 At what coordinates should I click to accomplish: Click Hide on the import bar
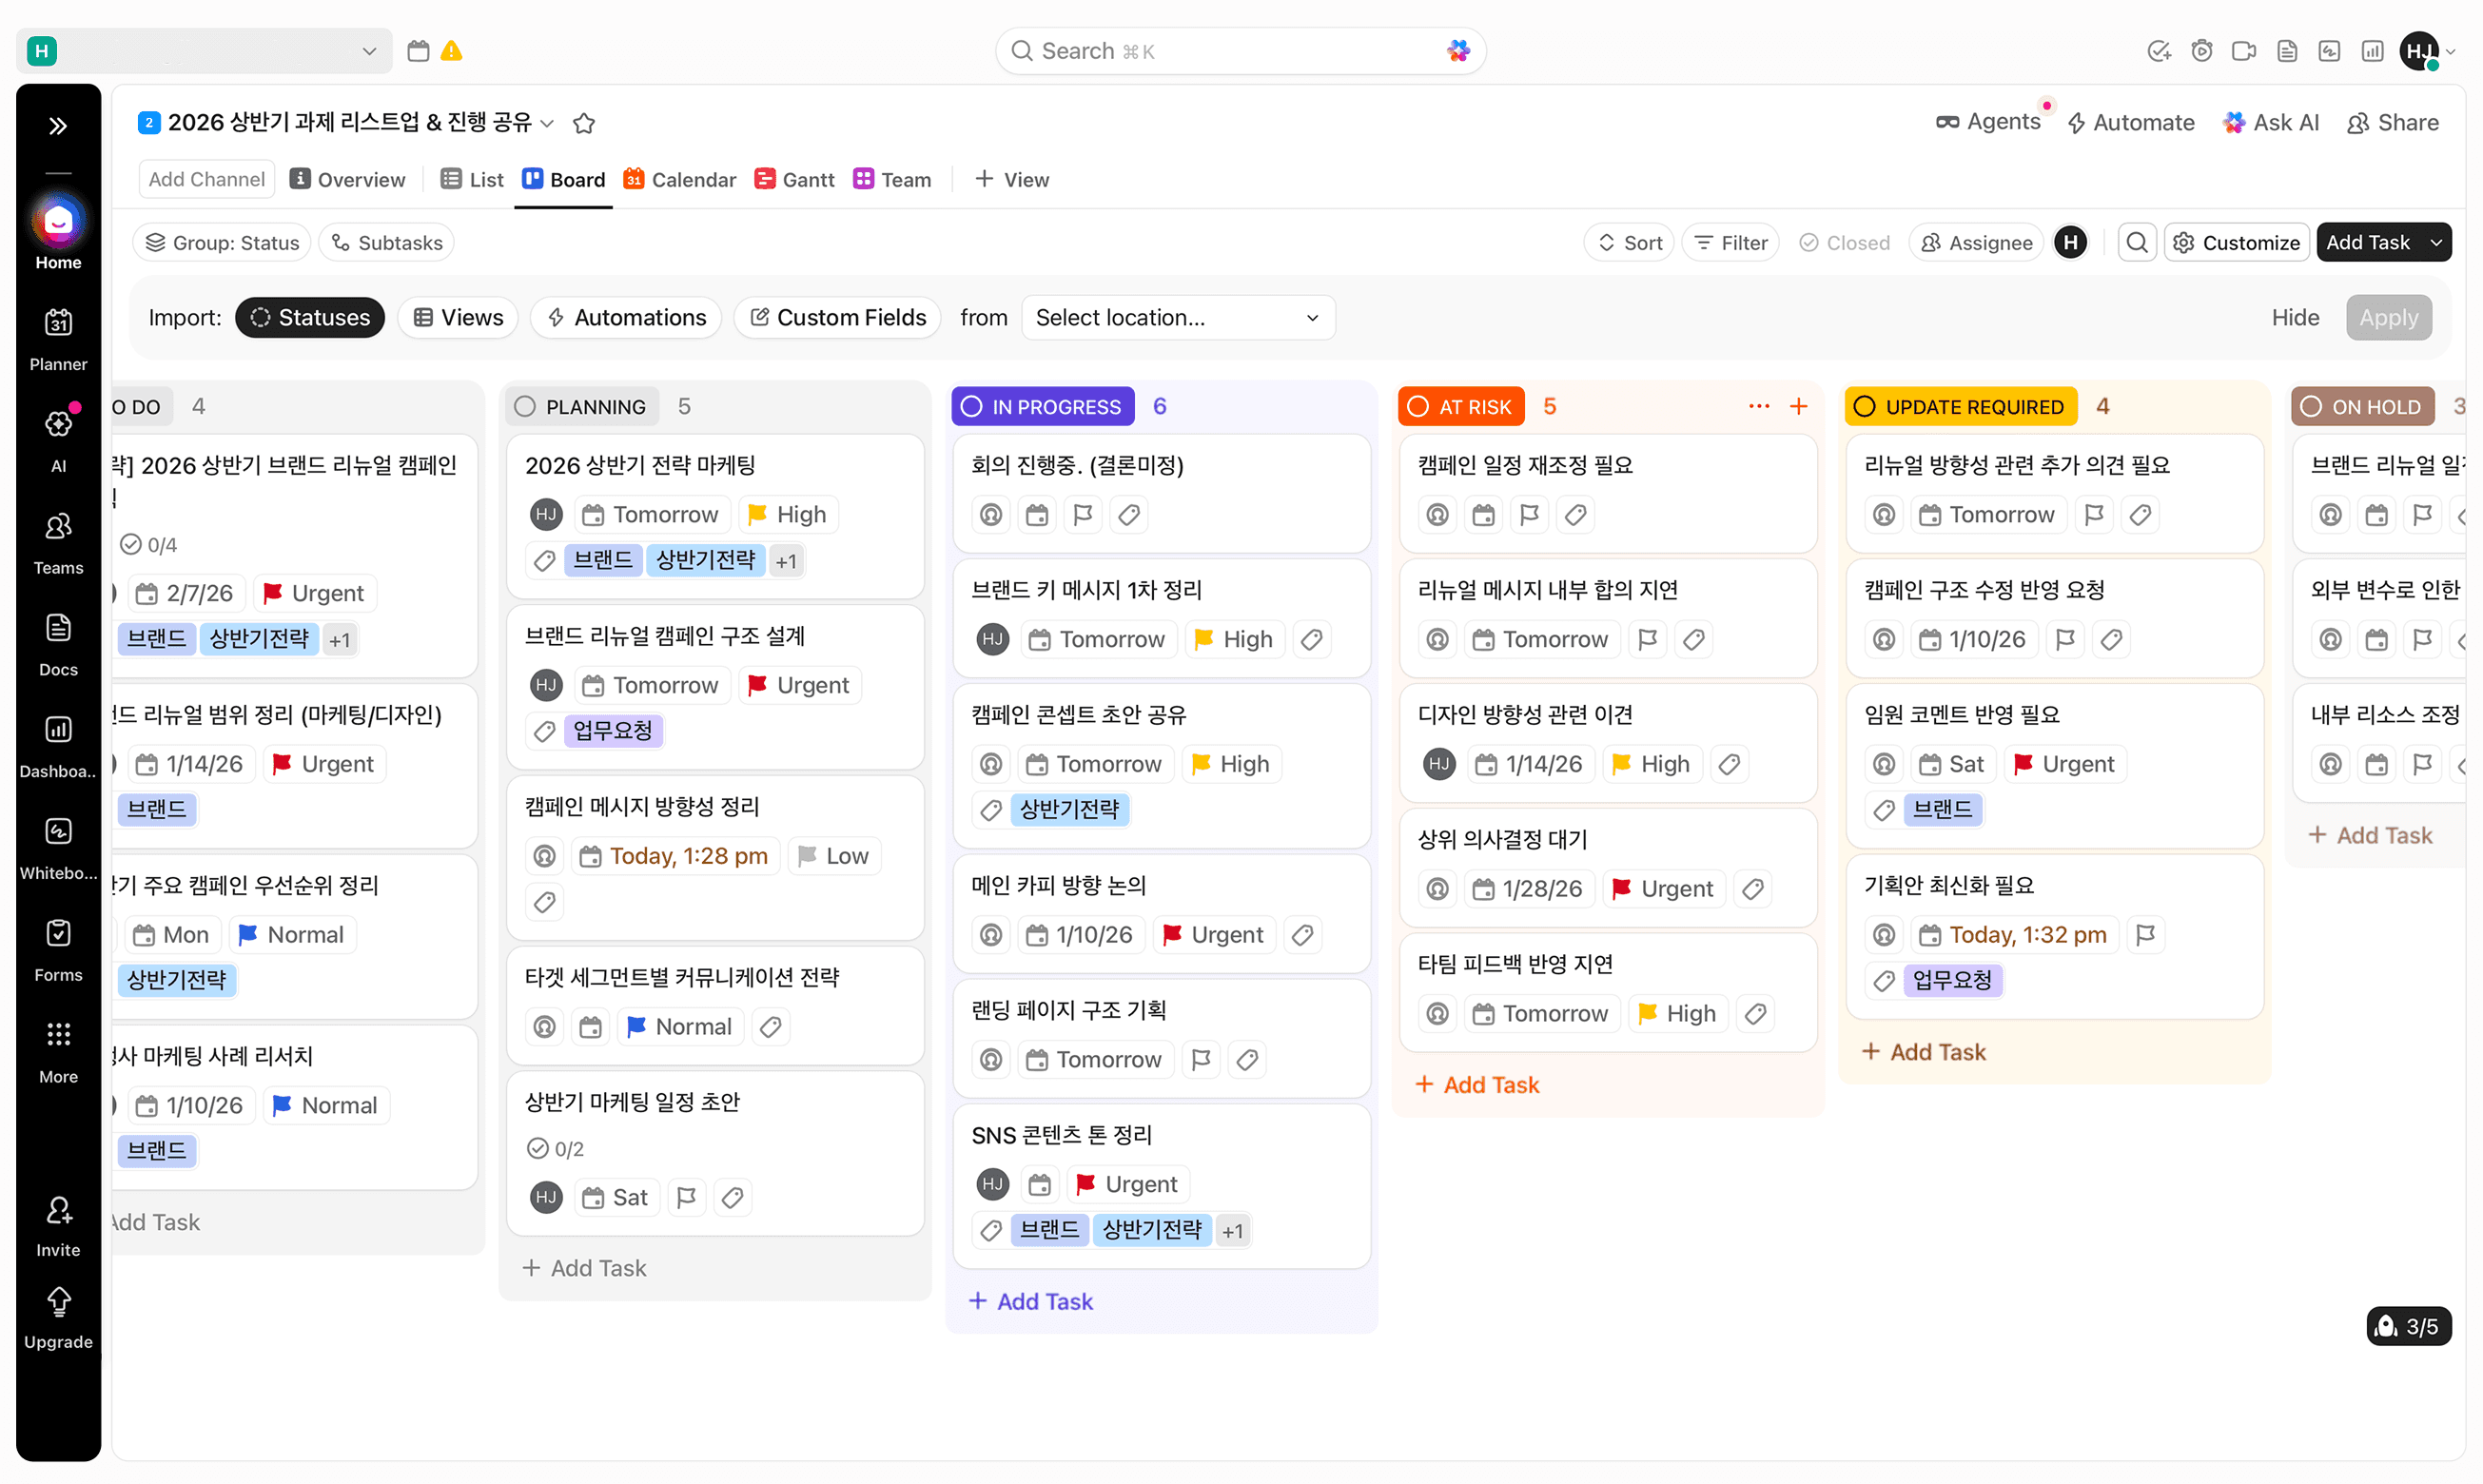(2295, 318)
